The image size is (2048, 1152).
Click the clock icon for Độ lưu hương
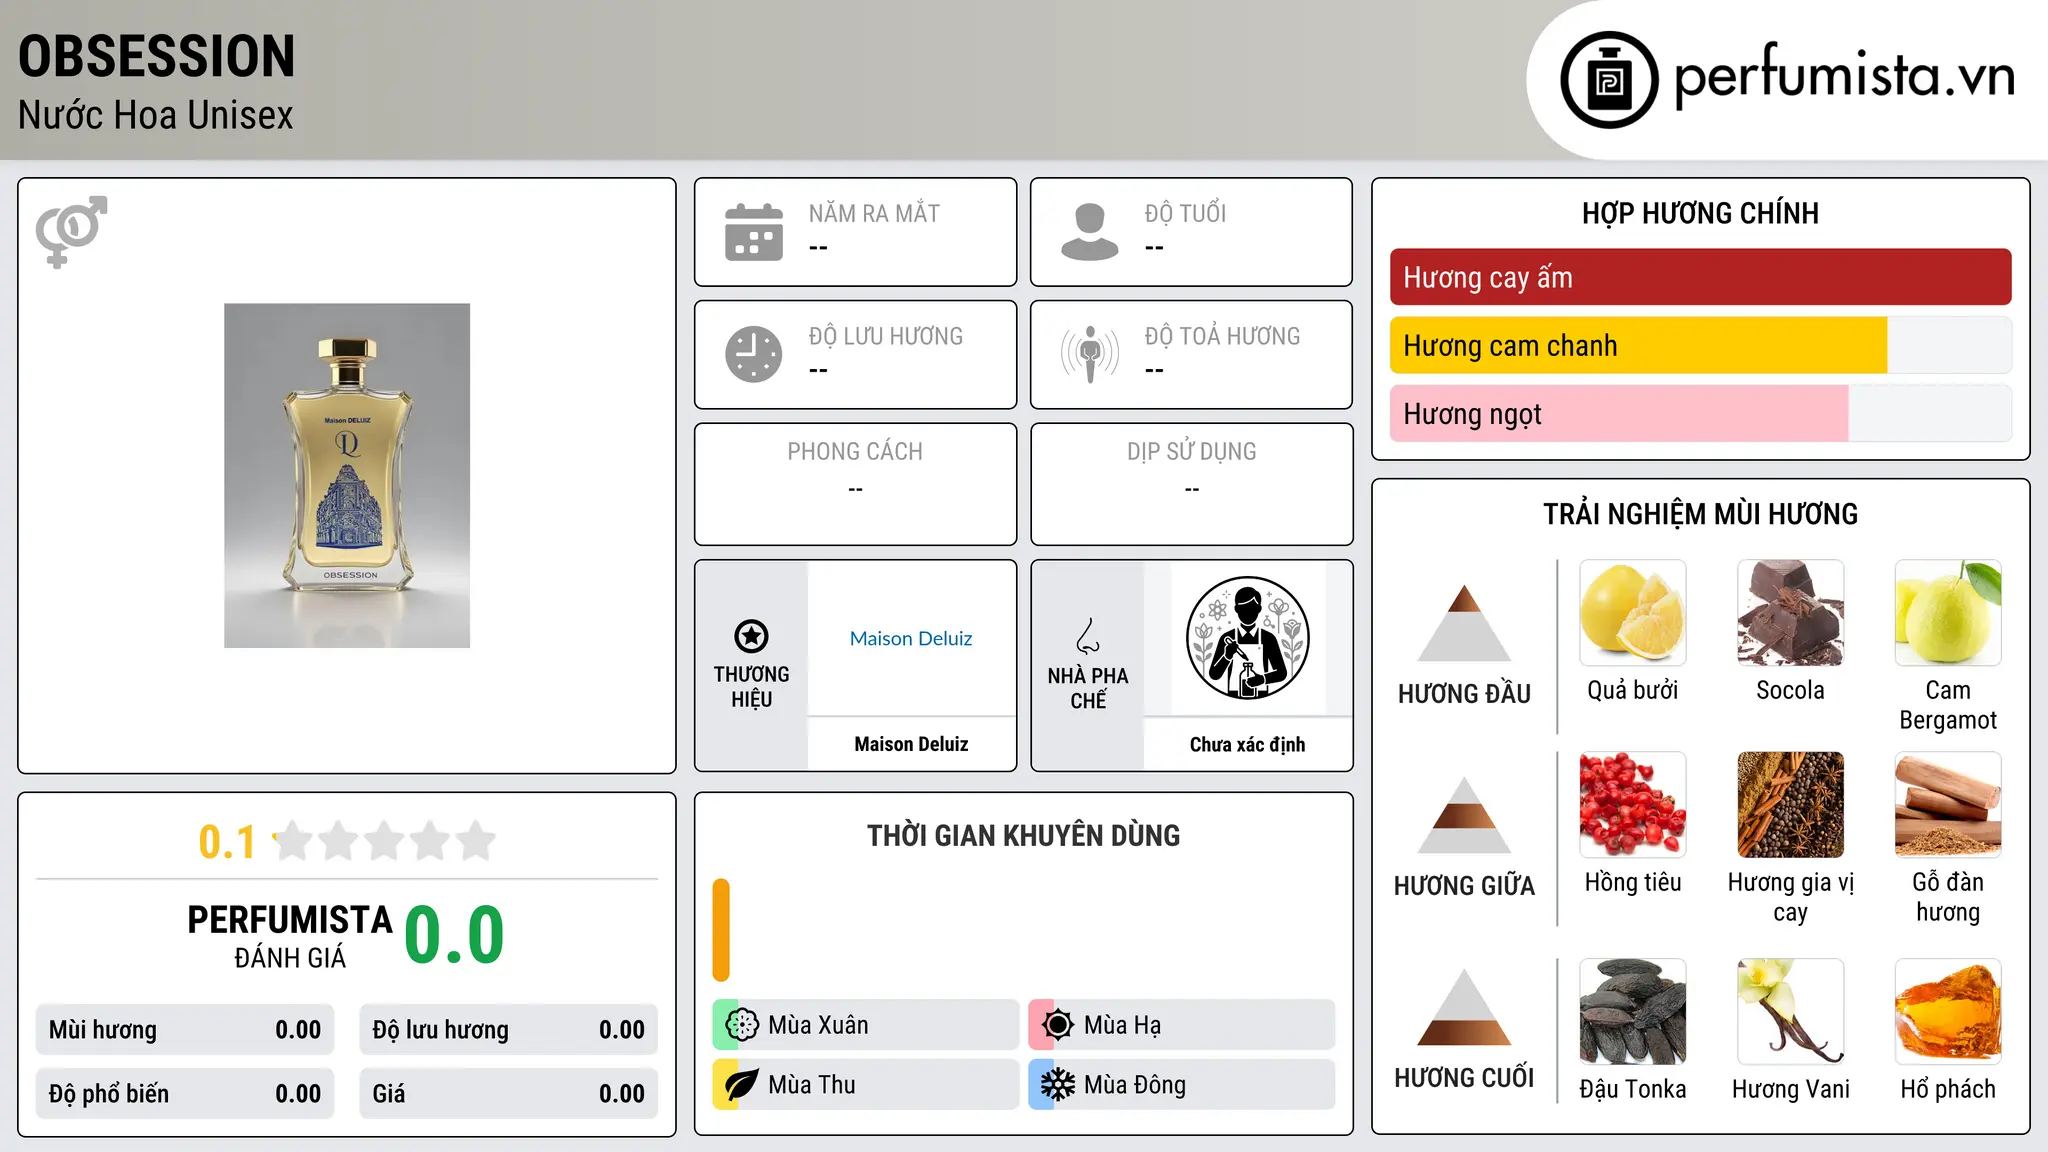click(754, 354)
